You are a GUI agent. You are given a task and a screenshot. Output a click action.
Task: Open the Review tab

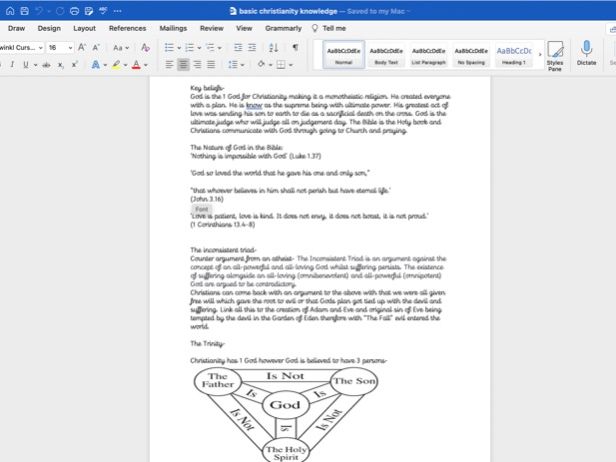[212, 28]
